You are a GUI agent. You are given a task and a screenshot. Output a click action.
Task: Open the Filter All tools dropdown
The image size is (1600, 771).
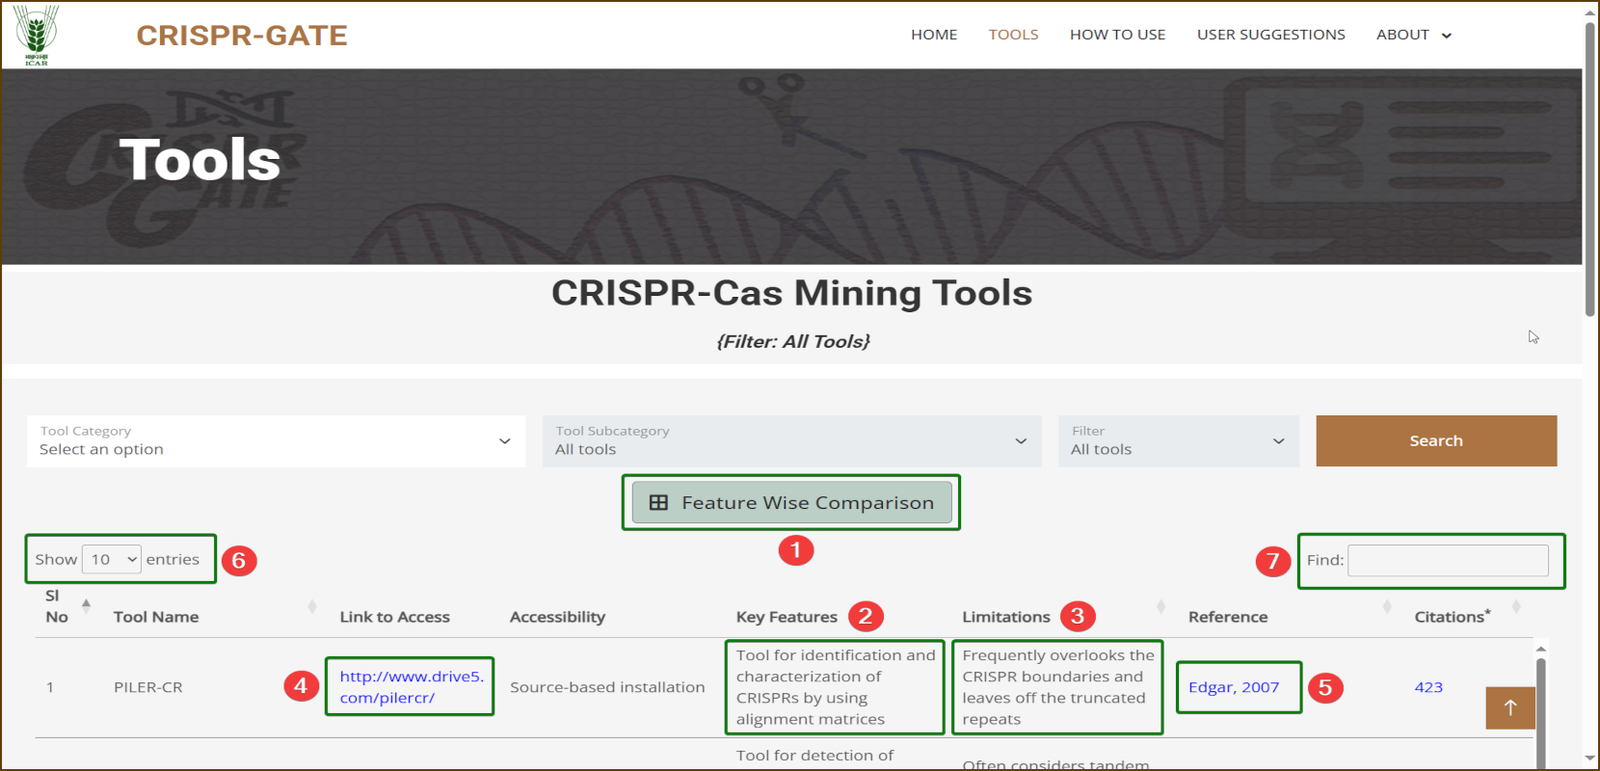[x=1178, y=441]
